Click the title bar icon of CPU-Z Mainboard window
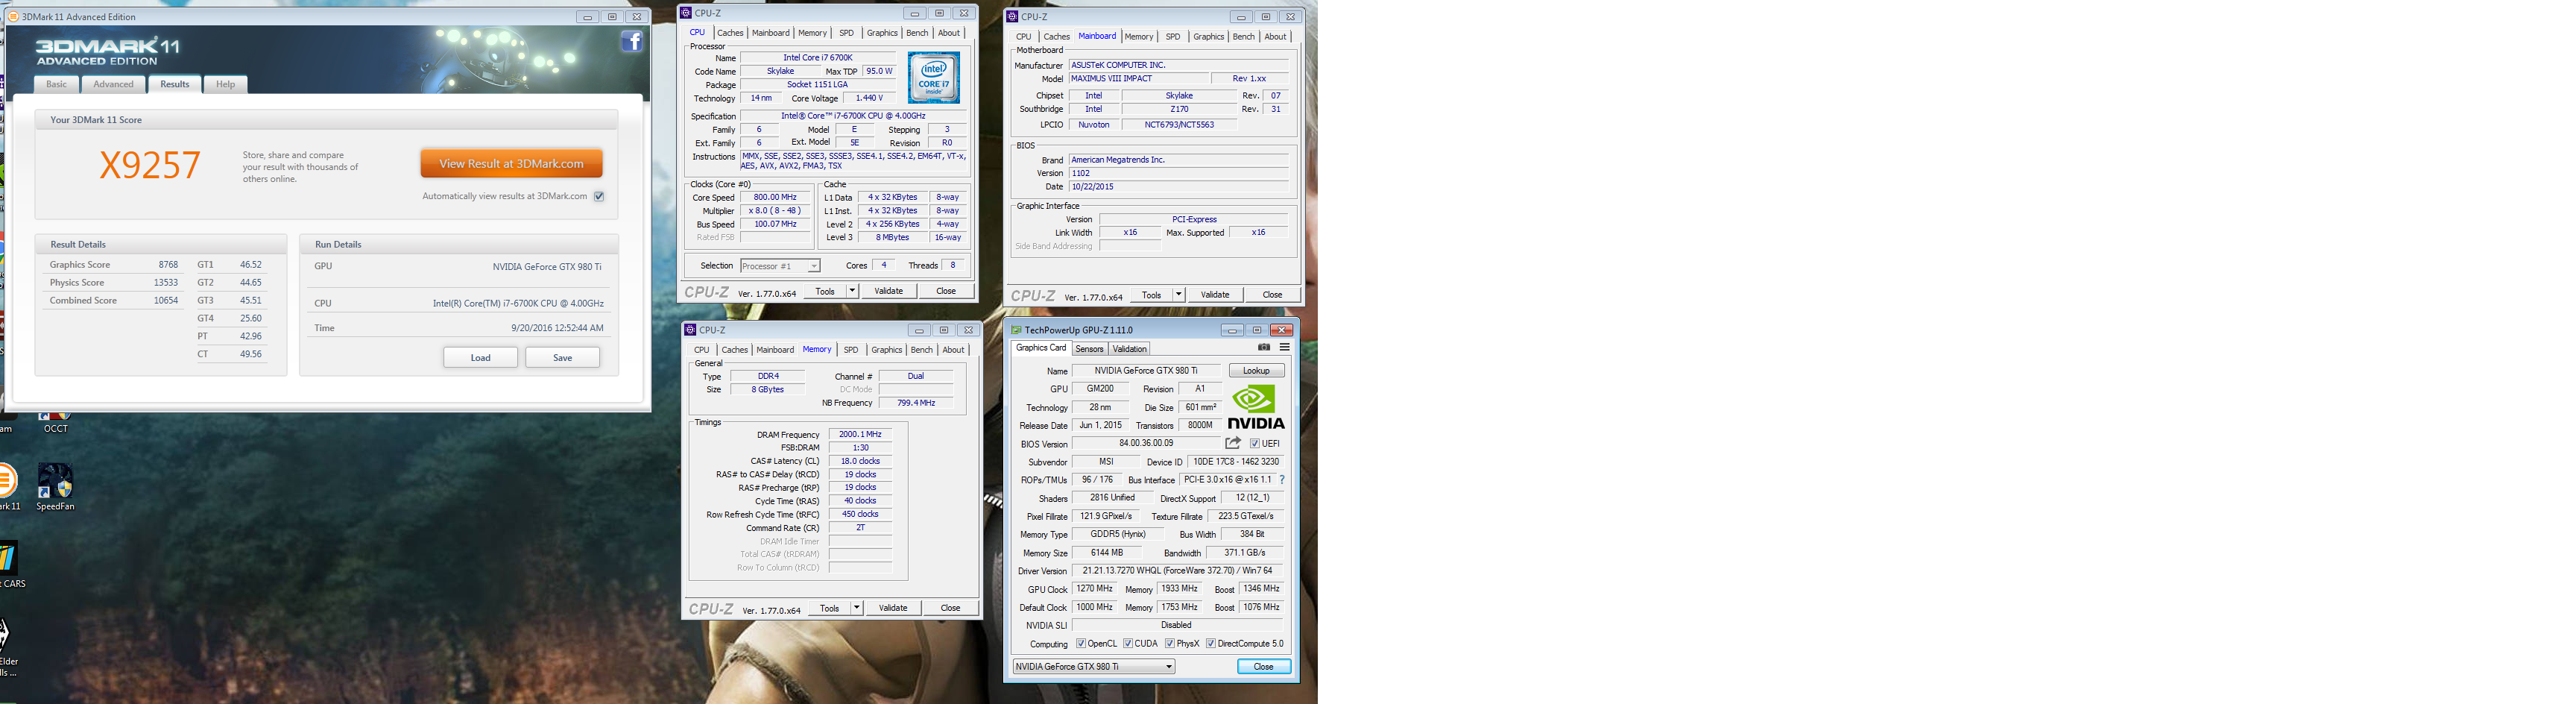Screen dimensions: 2576x704 tap(1012, 16)
